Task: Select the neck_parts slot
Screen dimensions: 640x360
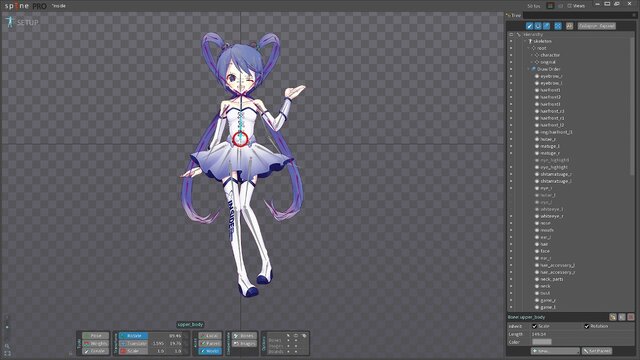Action: pyautogui.click(x=552, y=279)
